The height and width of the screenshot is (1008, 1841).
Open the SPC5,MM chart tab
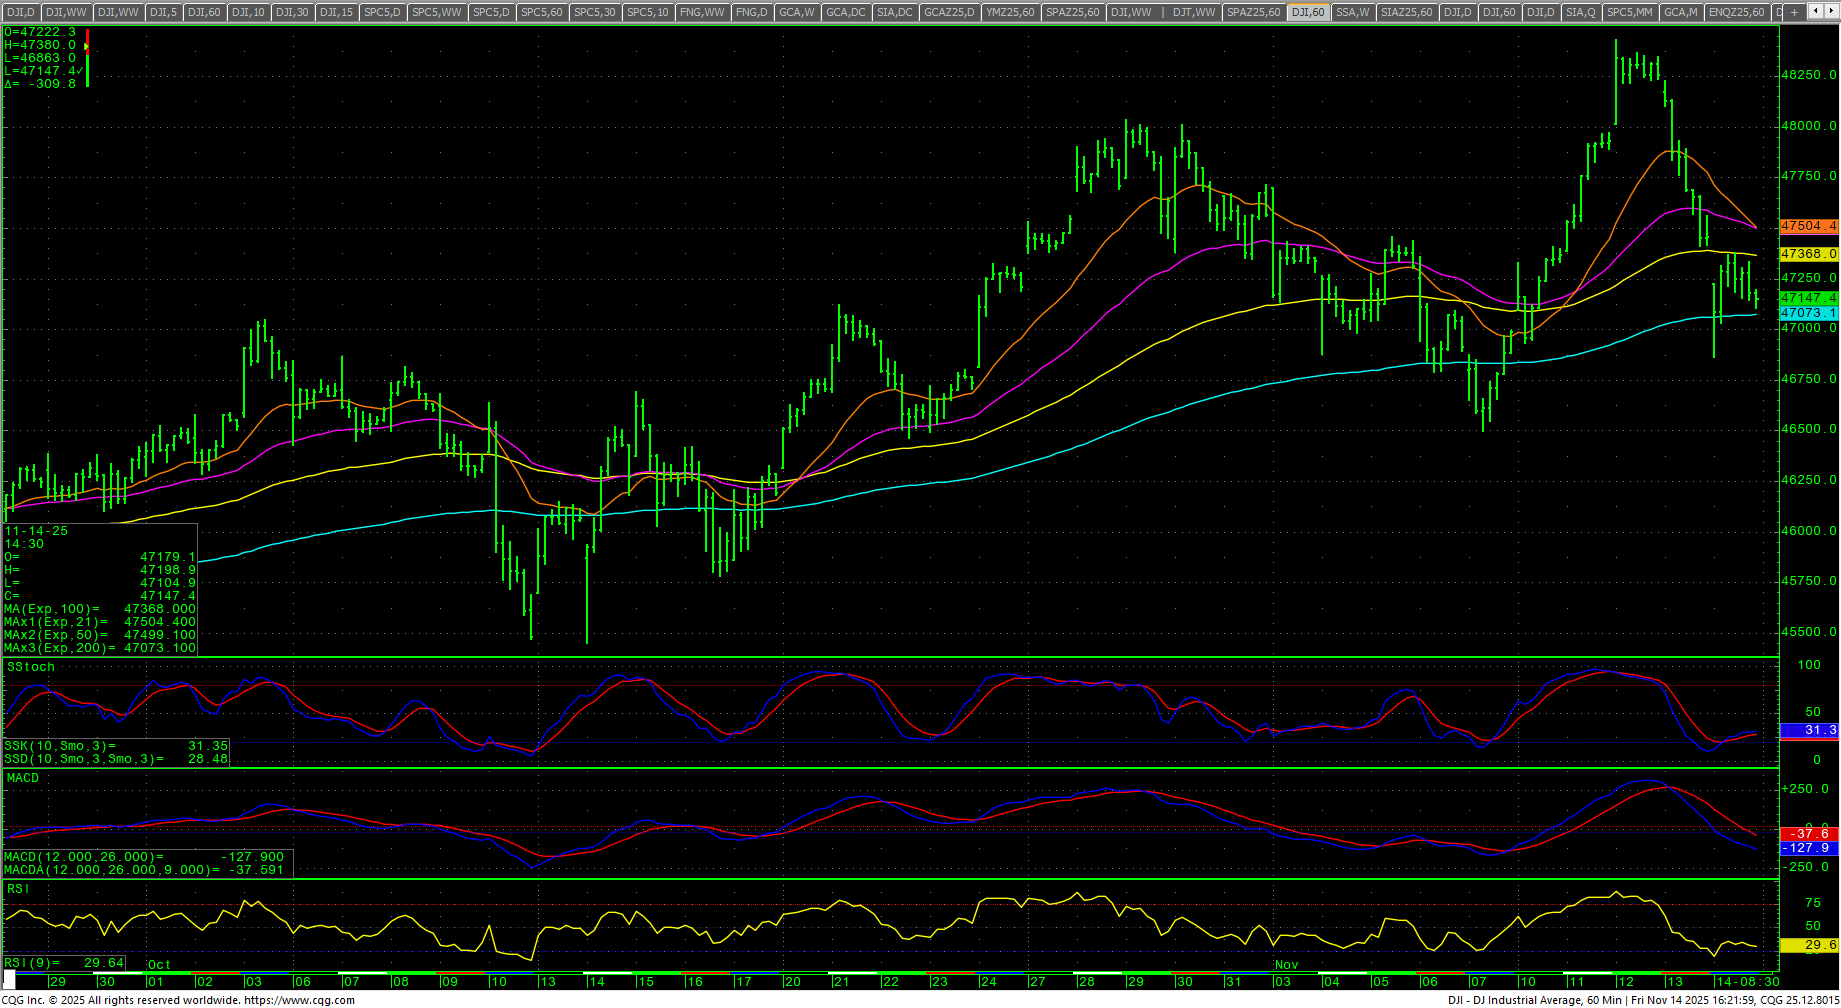pyautogui.click(x=1629, y=12)
